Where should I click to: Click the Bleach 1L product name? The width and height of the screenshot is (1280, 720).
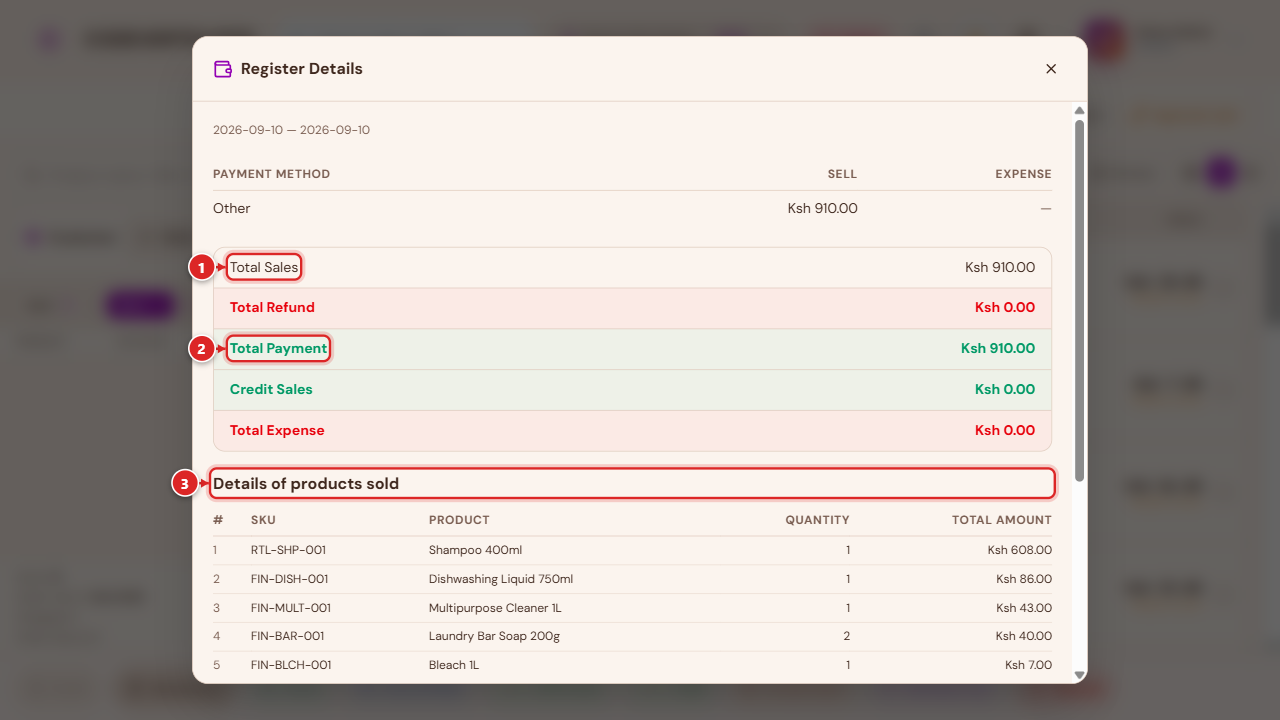click(454, 665)
